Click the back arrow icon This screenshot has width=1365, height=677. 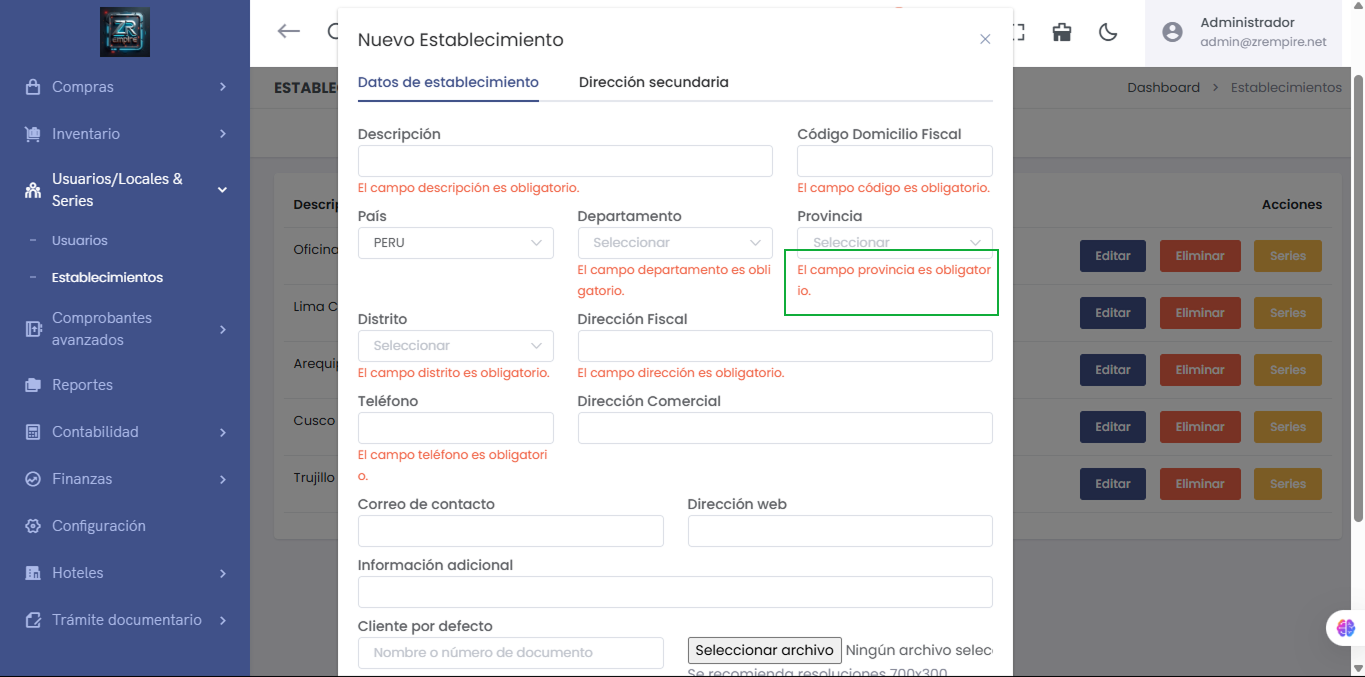[288, 31]
